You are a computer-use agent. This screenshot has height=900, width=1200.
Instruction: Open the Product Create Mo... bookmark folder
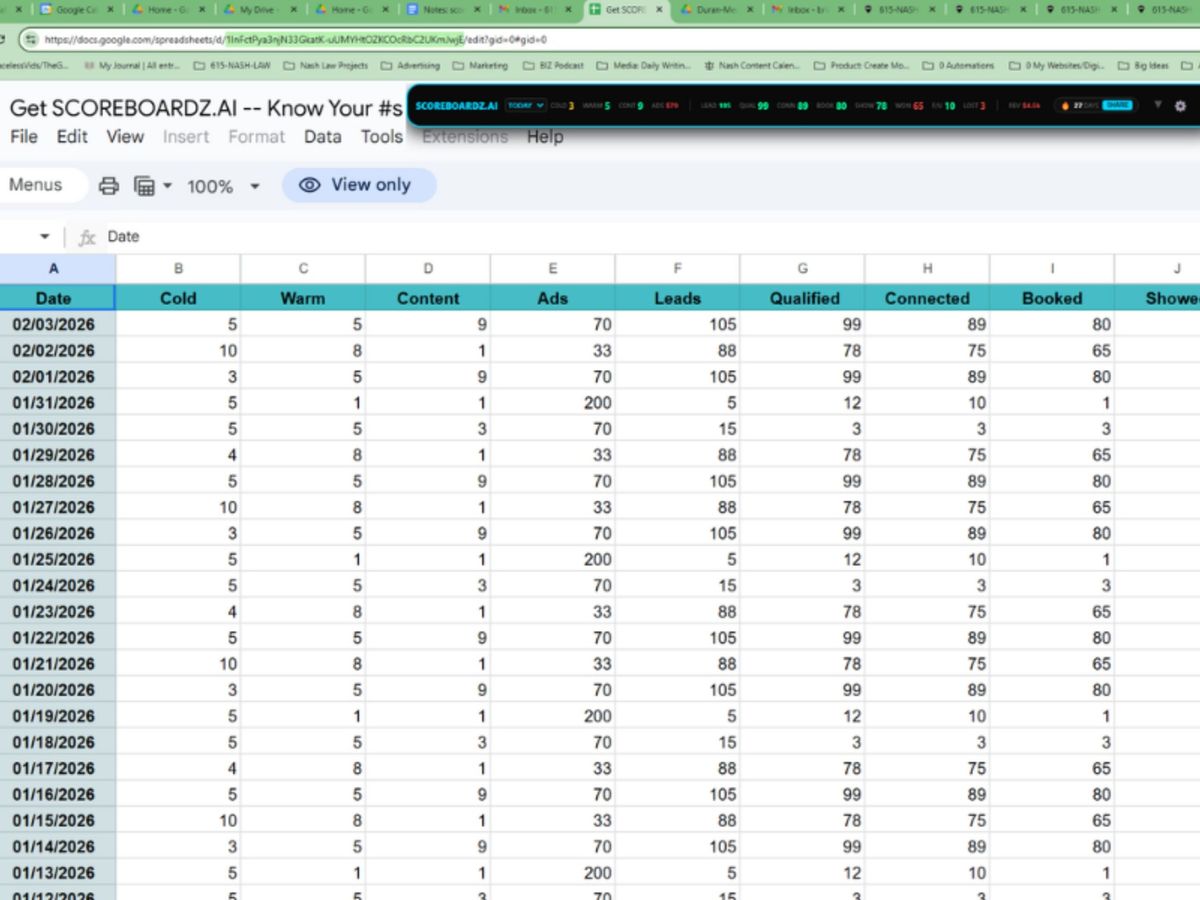(x=861, y=66)
